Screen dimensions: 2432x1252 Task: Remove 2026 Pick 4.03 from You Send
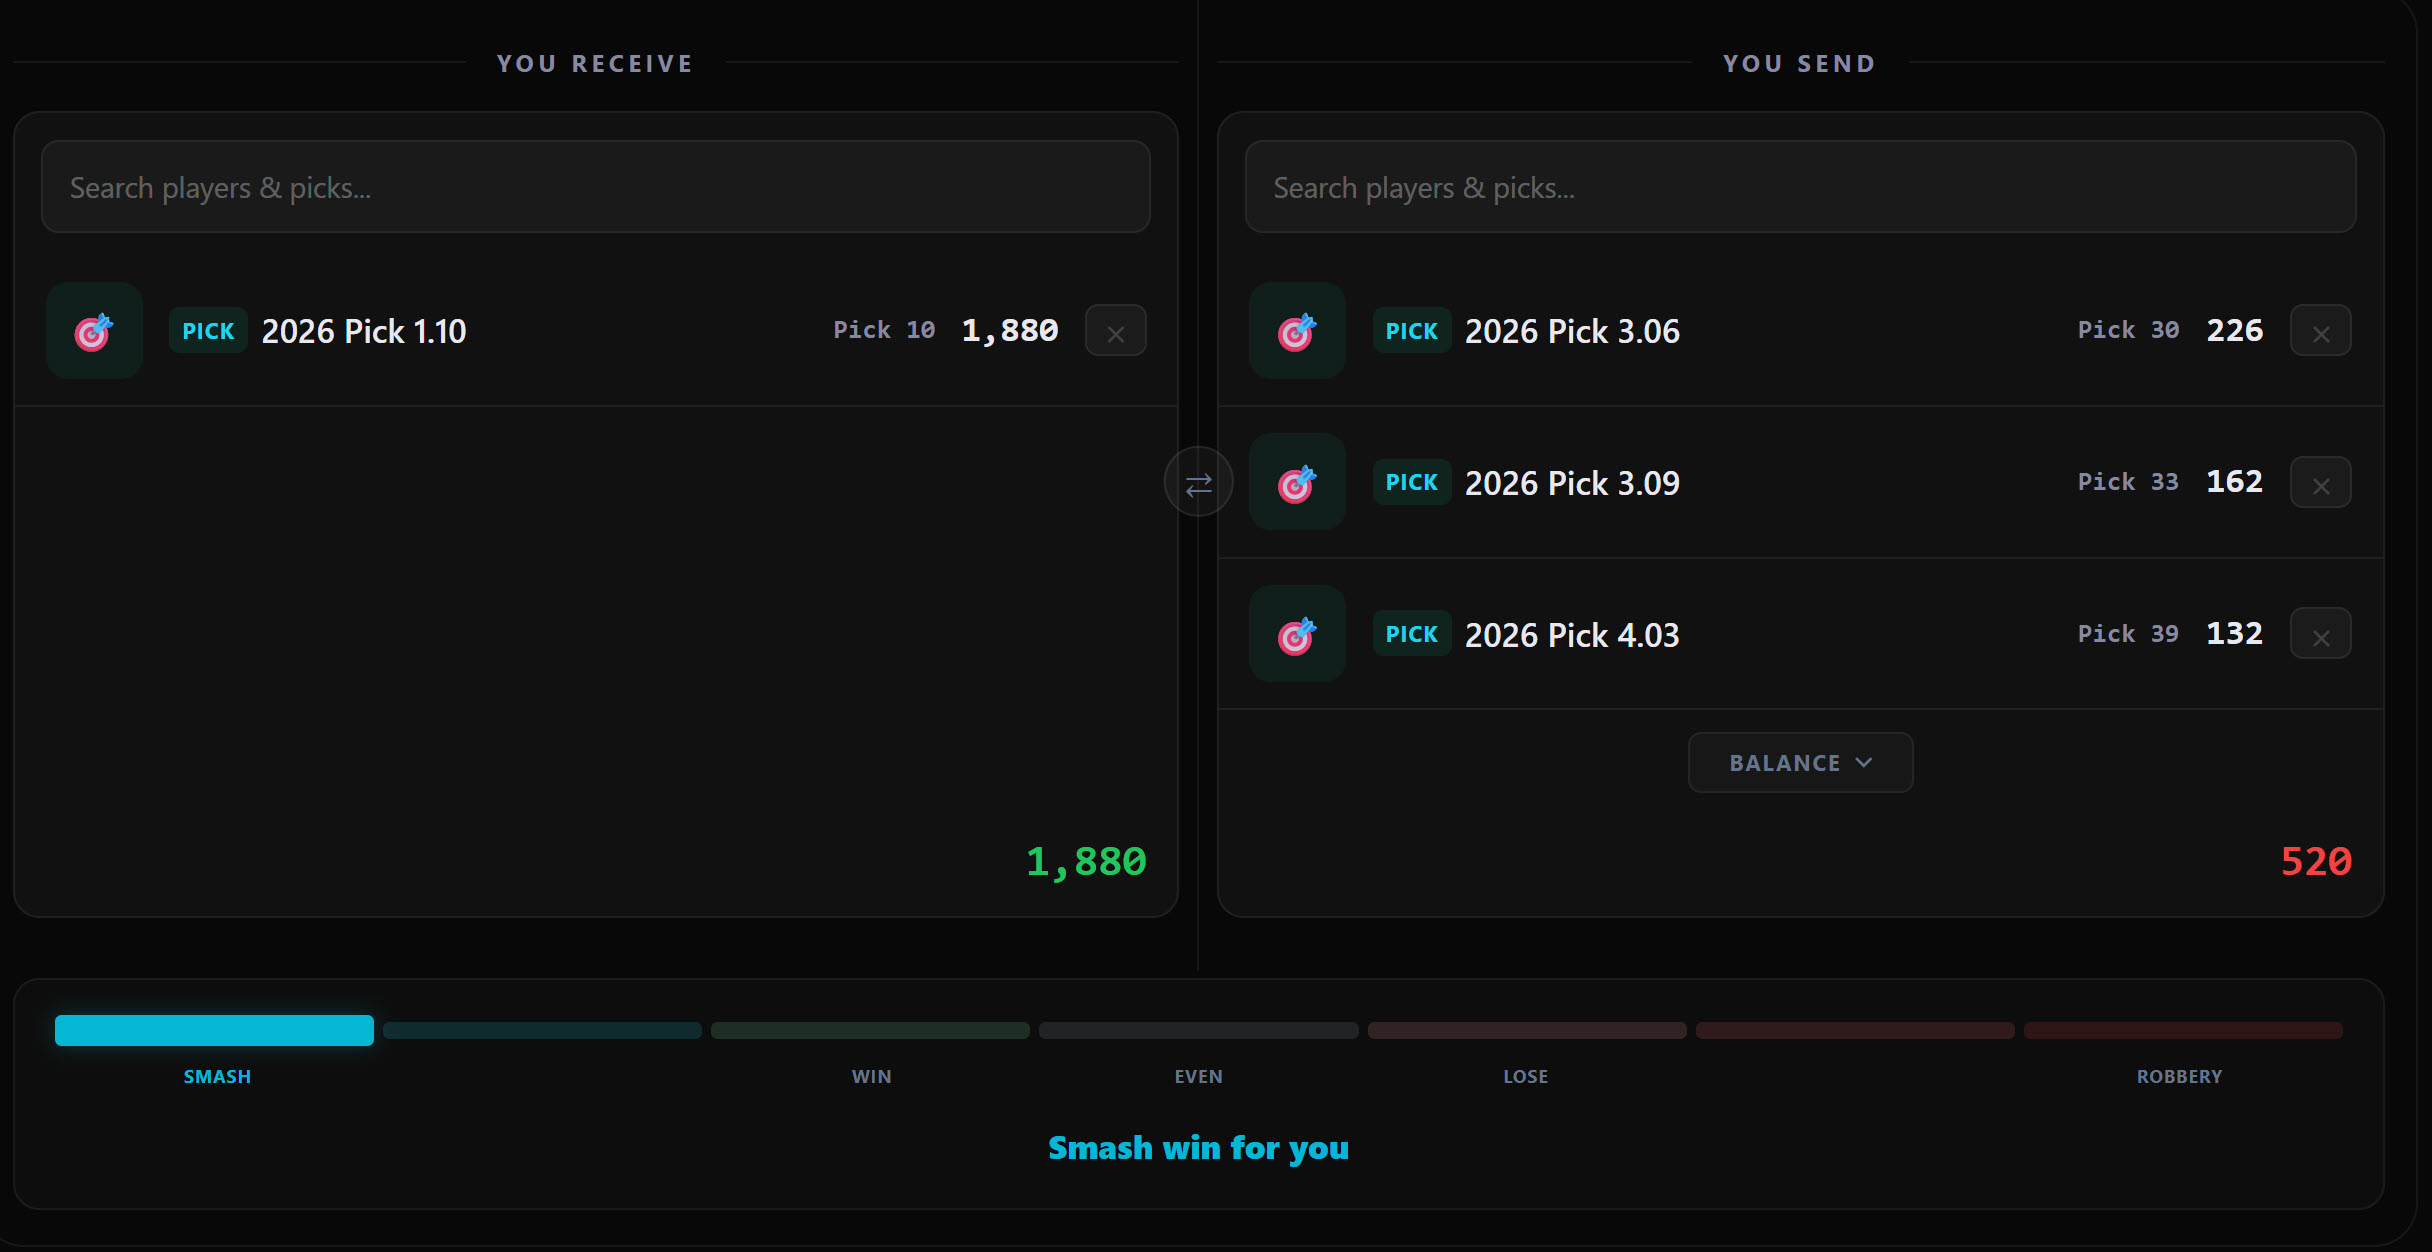coord(2321,633)
